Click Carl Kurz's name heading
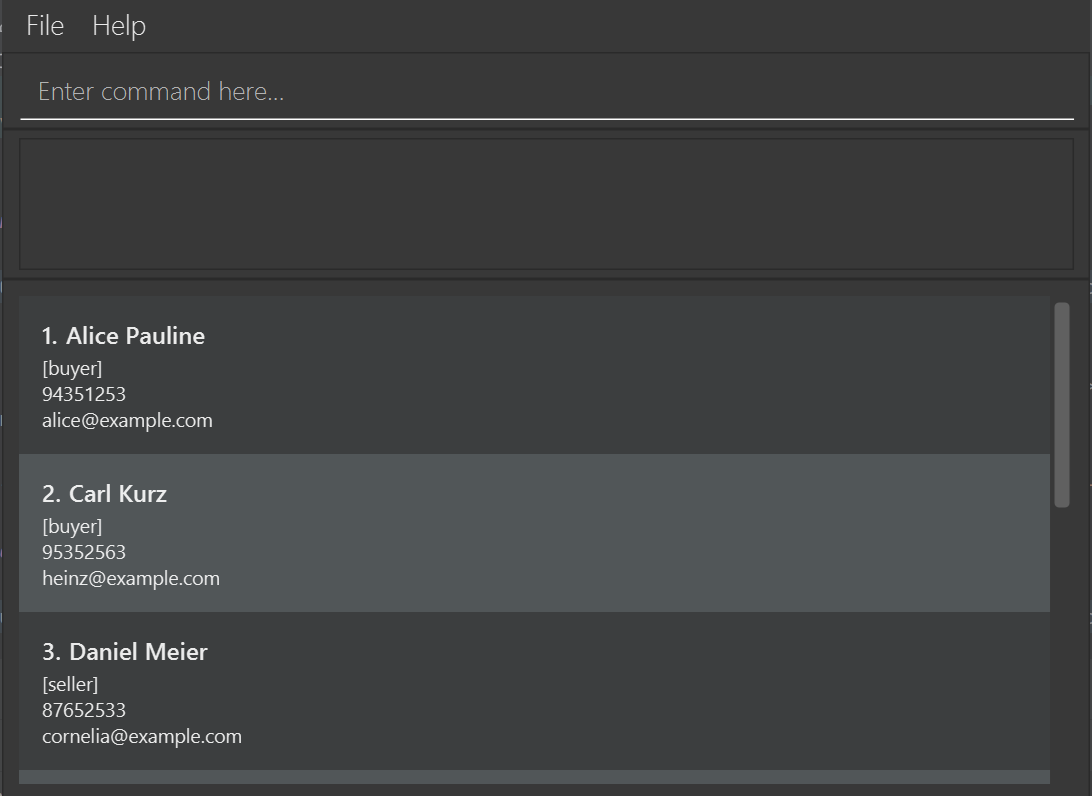 (104, 494)
